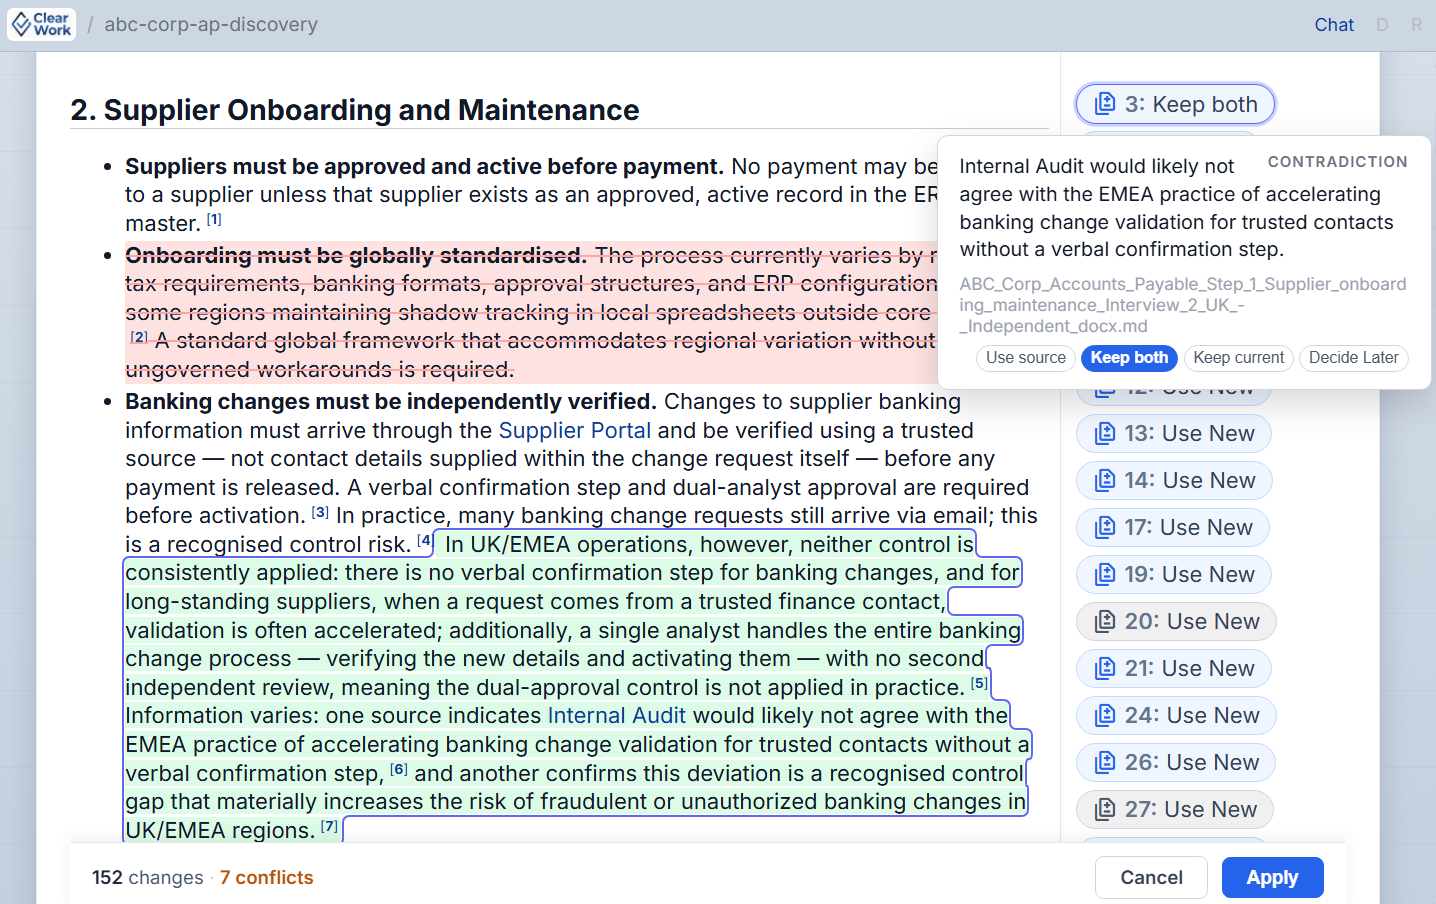Click document icon on 20: Use New chip

[x=1105, y=621]
